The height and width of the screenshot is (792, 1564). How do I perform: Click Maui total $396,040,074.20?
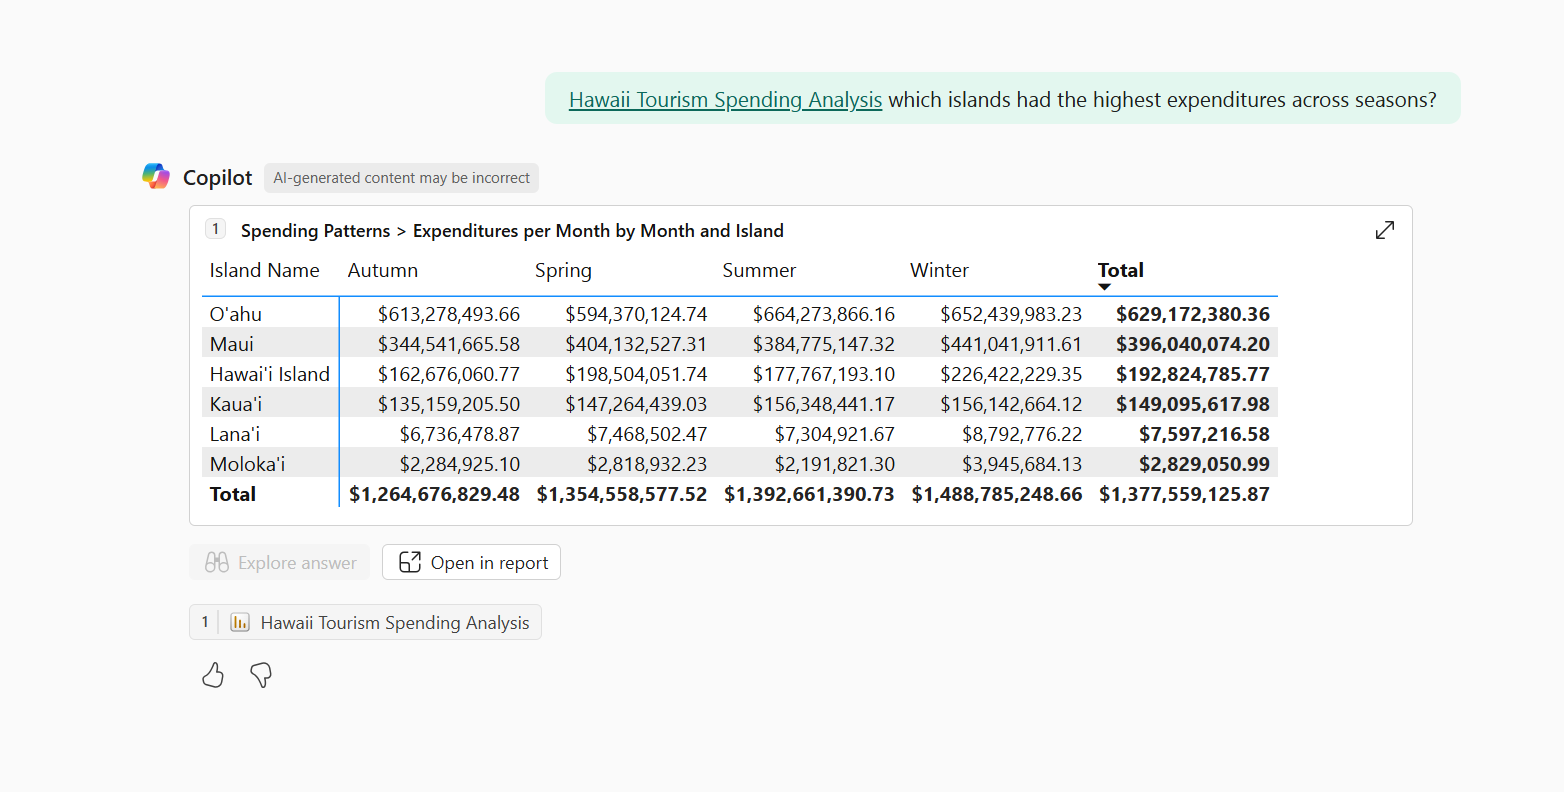point(1193,344)
